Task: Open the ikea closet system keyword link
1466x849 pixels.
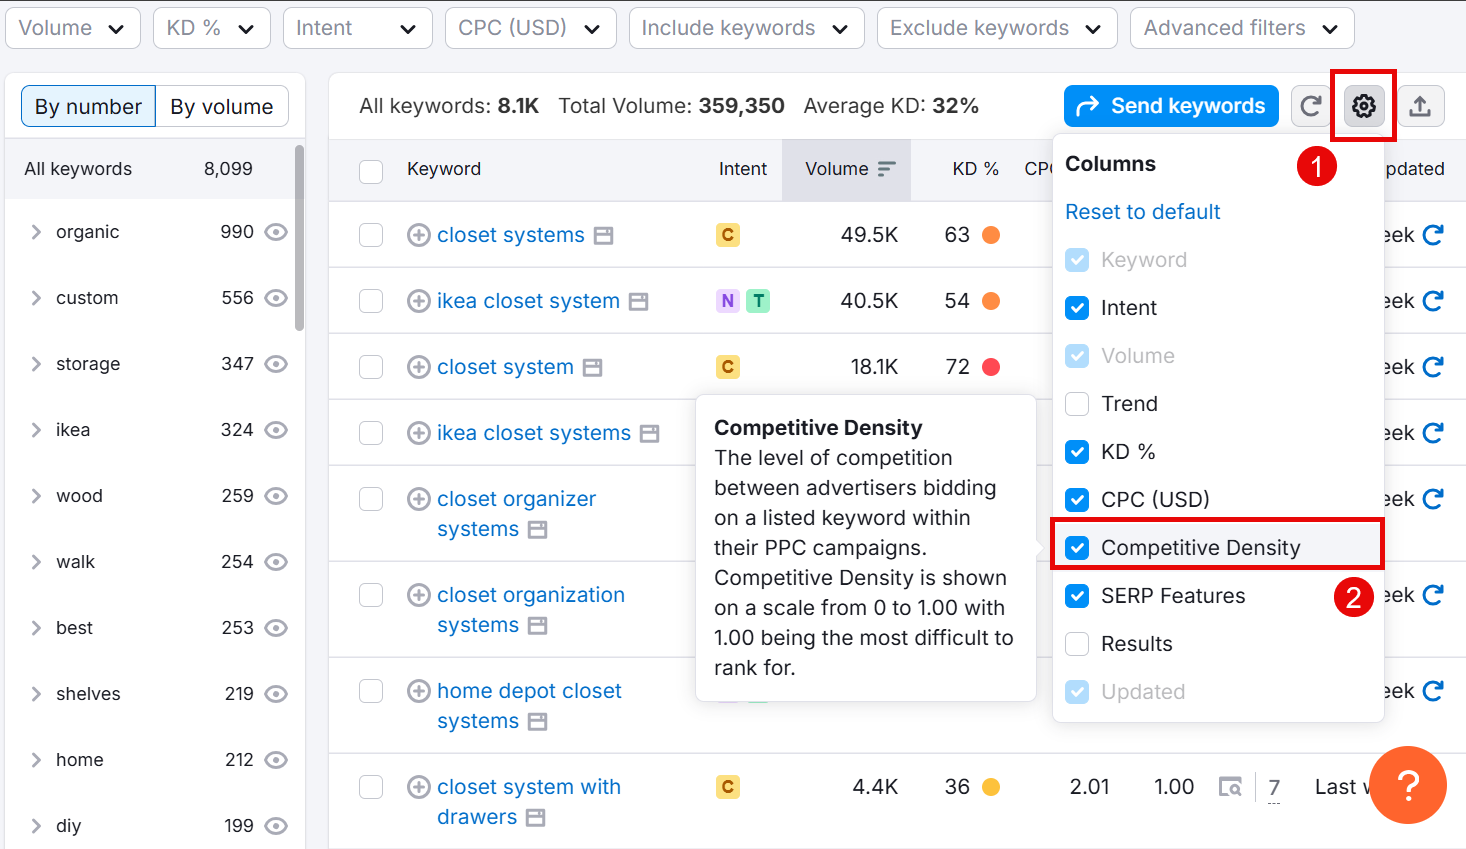Action: click(528, 301)
